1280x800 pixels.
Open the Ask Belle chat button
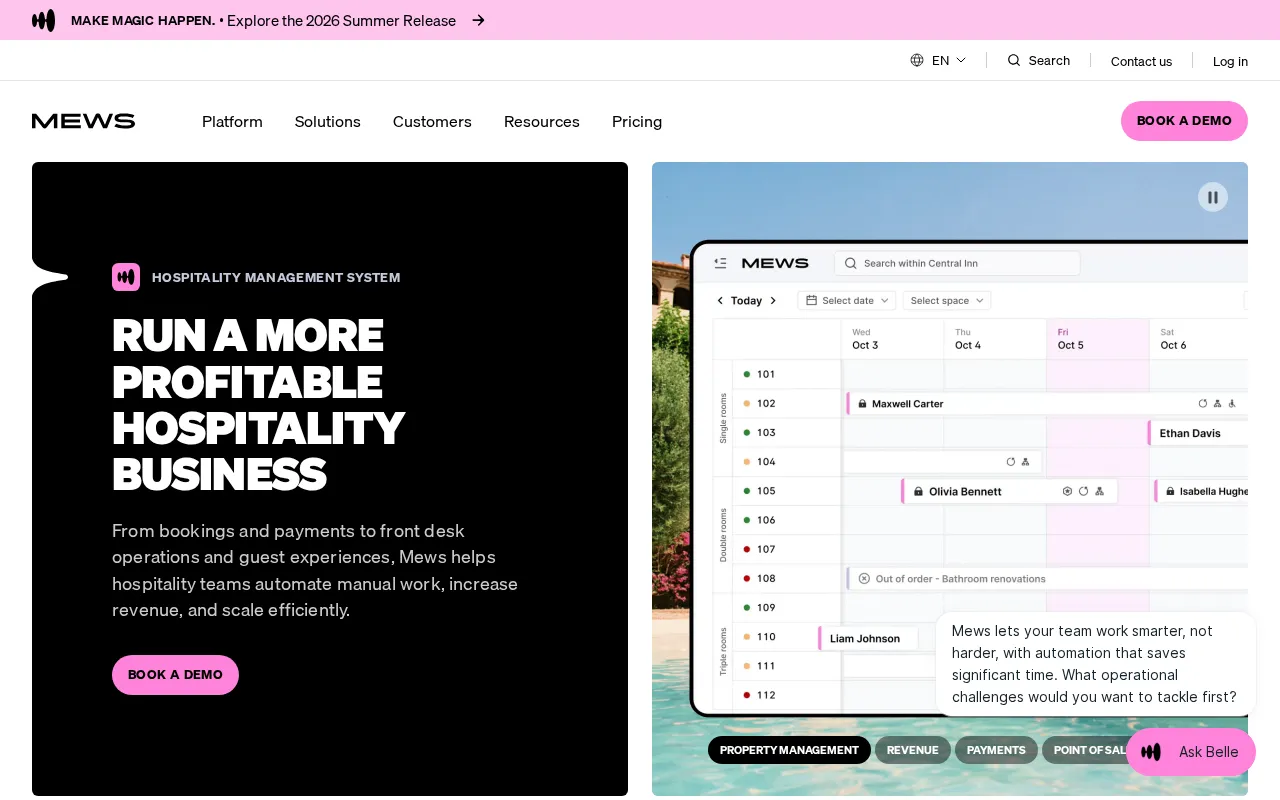[1191, 752]
